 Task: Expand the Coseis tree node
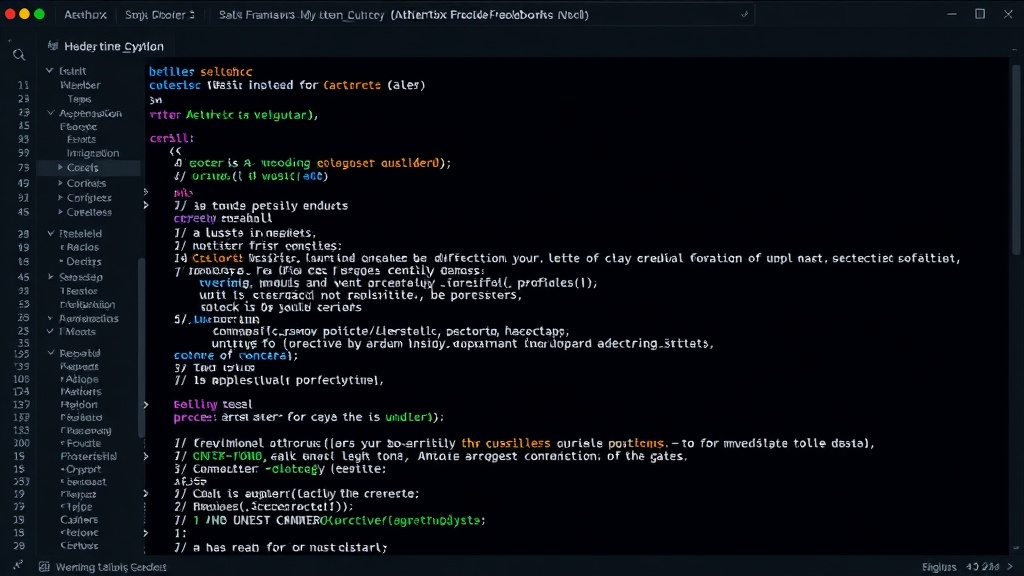[x=60, y=168]
